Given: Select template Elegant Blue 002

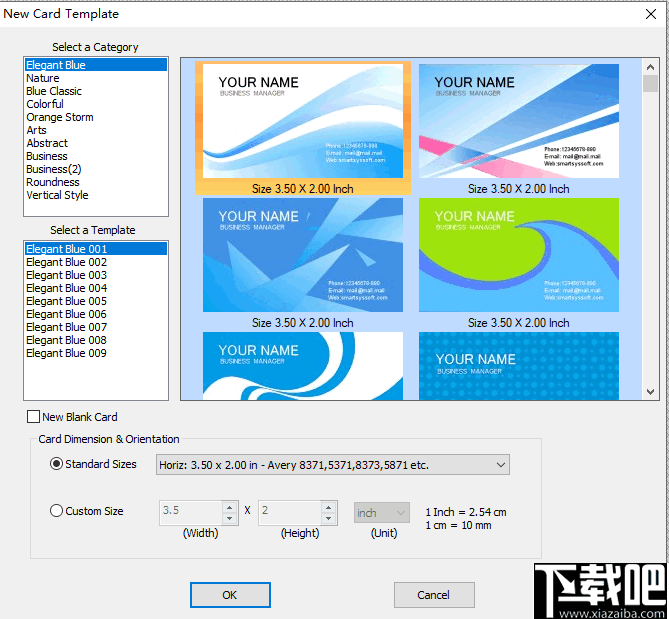Looking at the screenshot, I should pos(96,262).
